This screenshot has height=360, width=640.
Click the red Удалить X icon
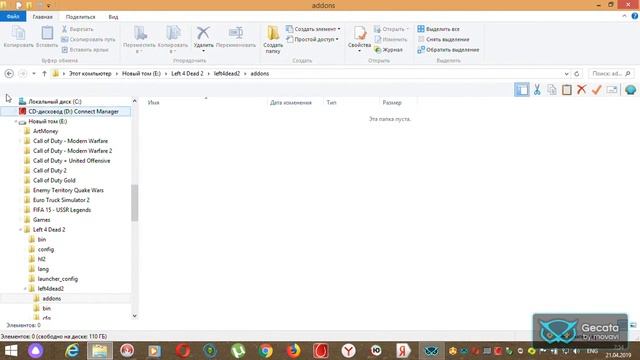coord(203,33)
